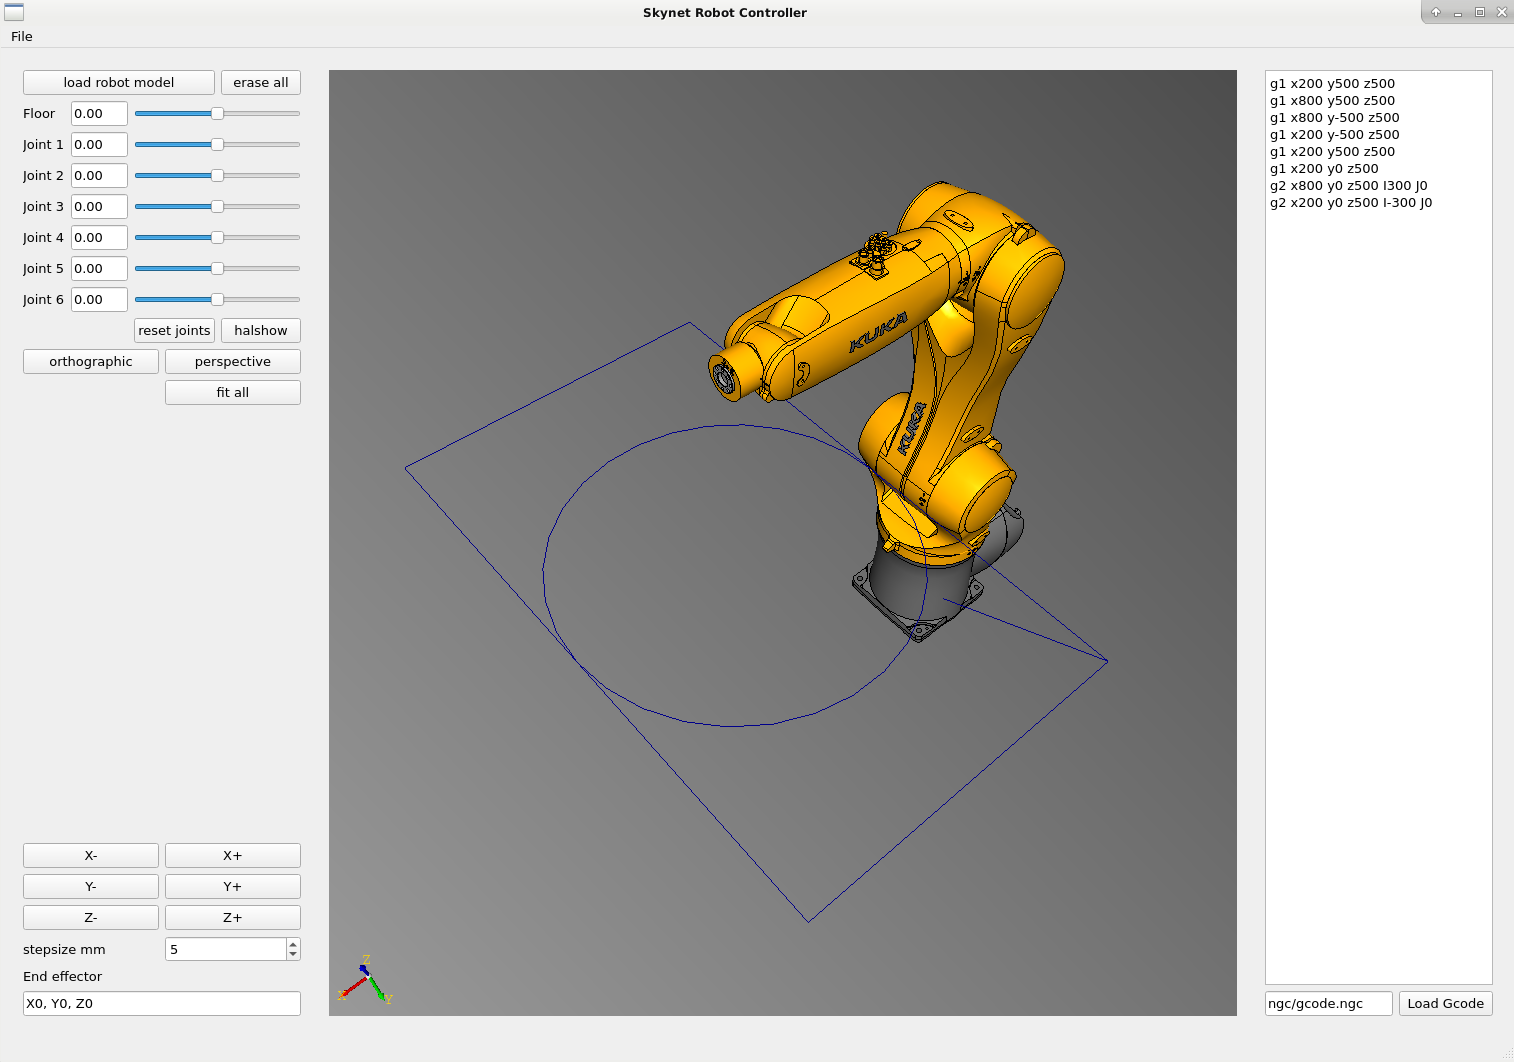Click the keep-above arrow icon in title bar

[x=1436, y=12]
